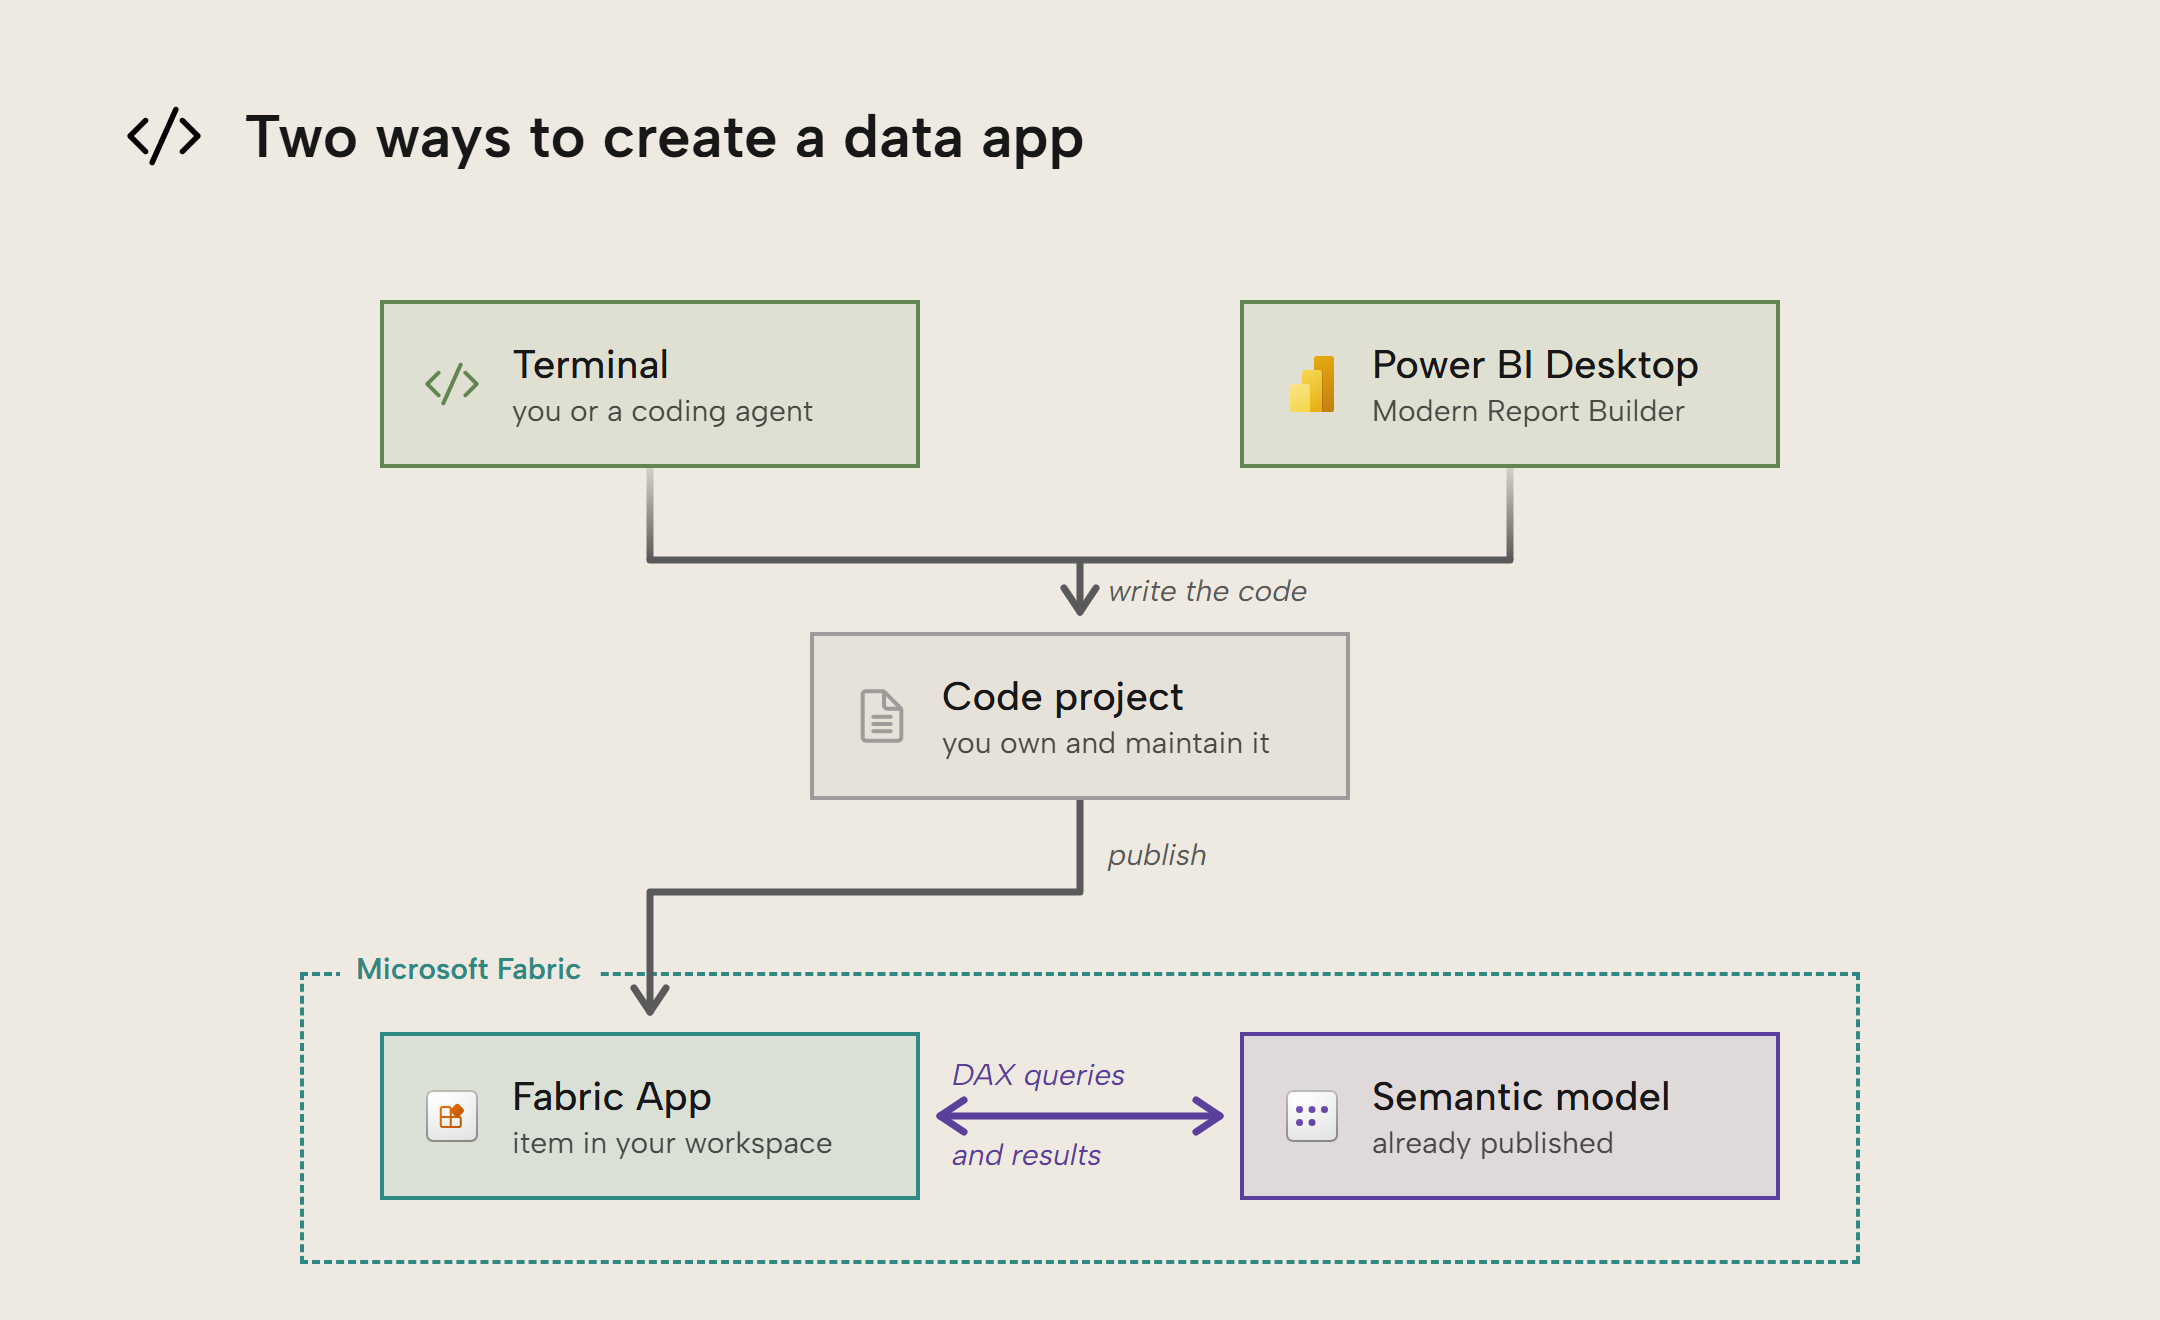Click the 'Terminal' heading text
This screenshot has height=1320, width=2160.
pyautogui.click(x=590, y=365)
